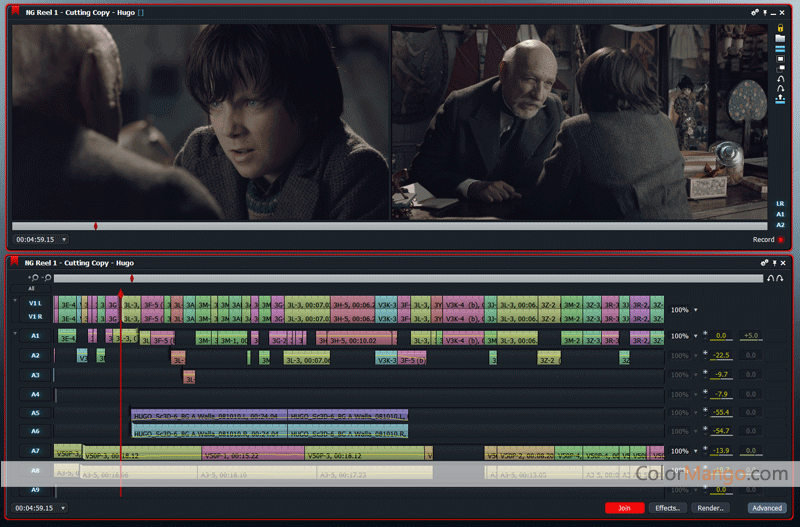Pin the timeline window with pushpin icon
Viewport: 800px width, 527px height.
coord(774,263)
